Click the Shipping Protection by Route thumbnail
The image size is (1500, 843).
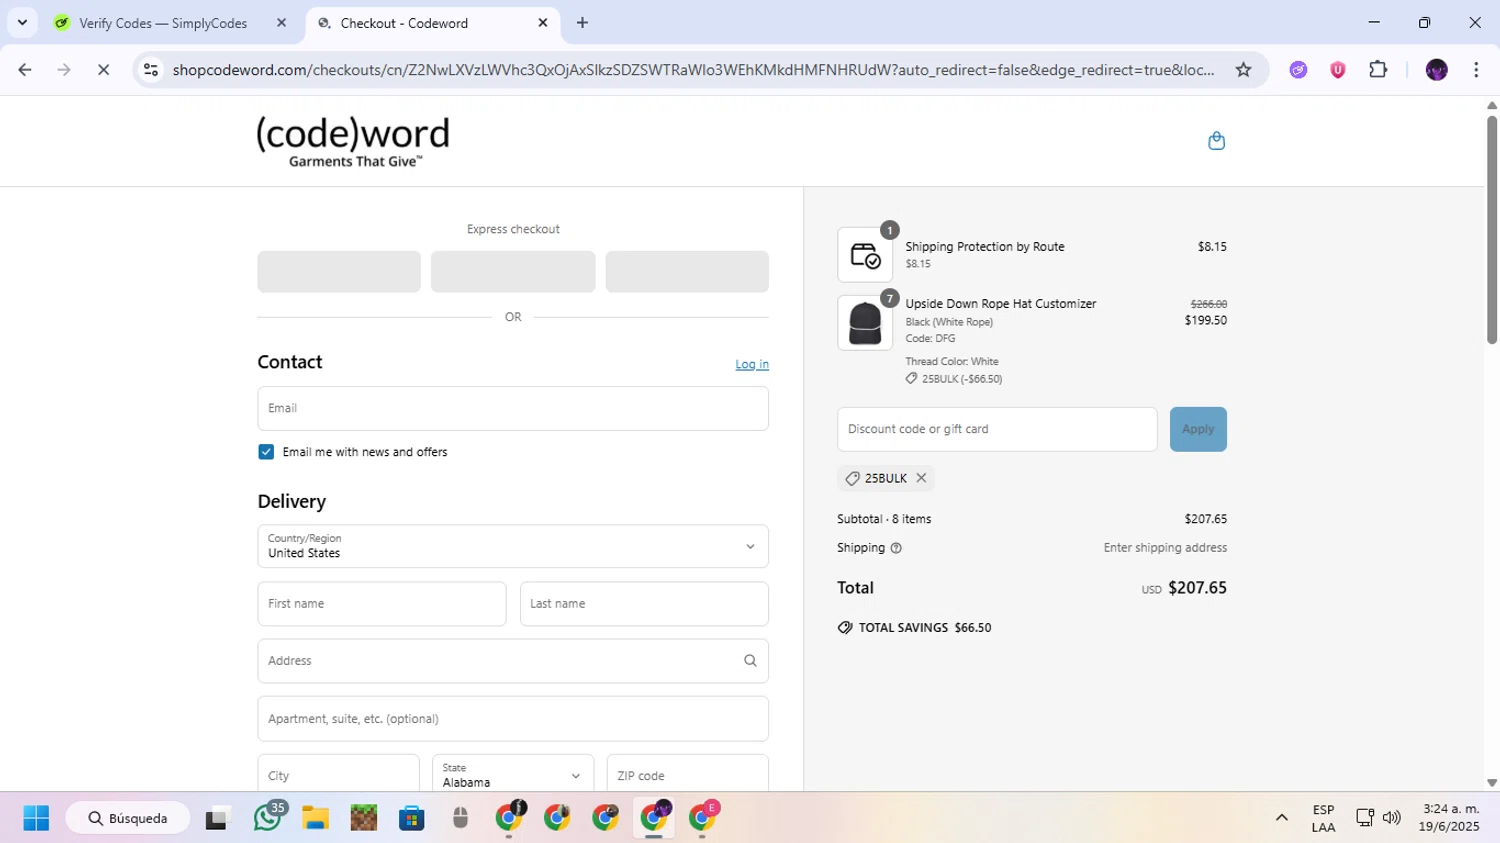(865, 255)
